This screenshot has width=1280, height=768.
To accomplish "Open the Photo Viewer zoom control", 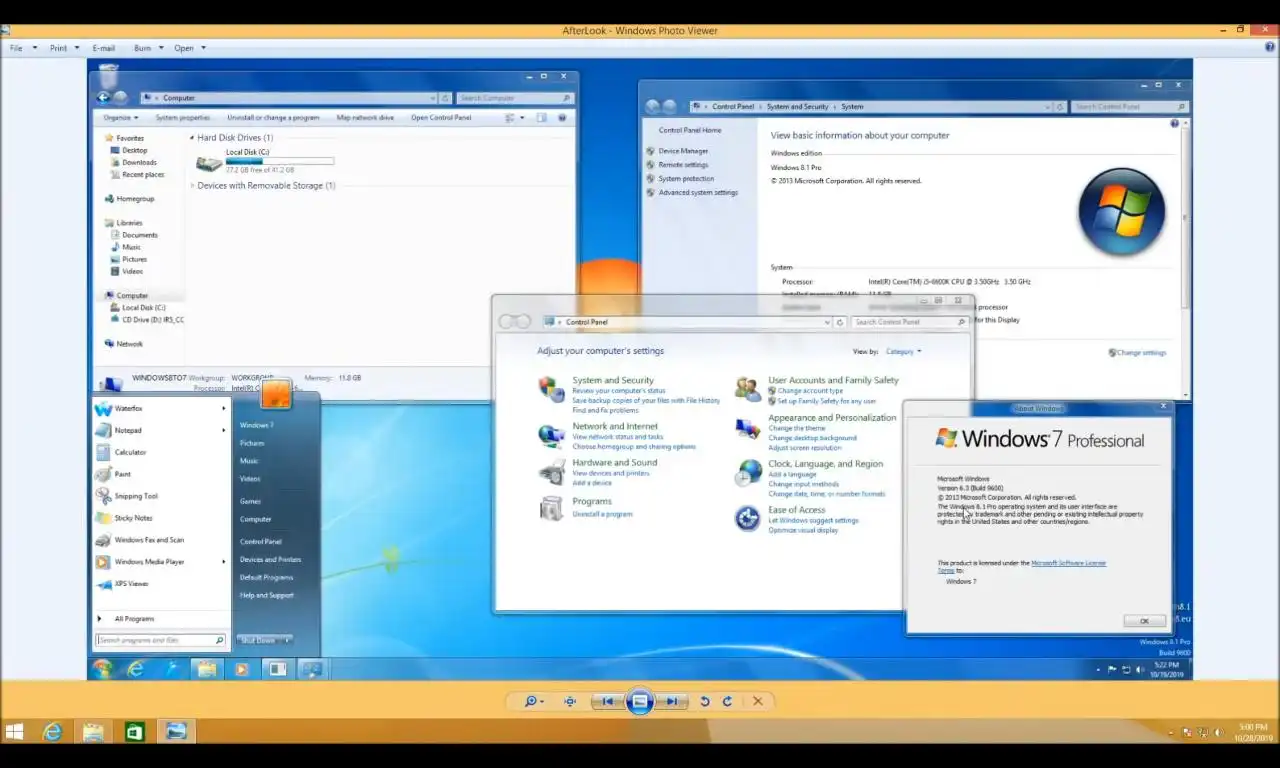I will coord(534,702).
